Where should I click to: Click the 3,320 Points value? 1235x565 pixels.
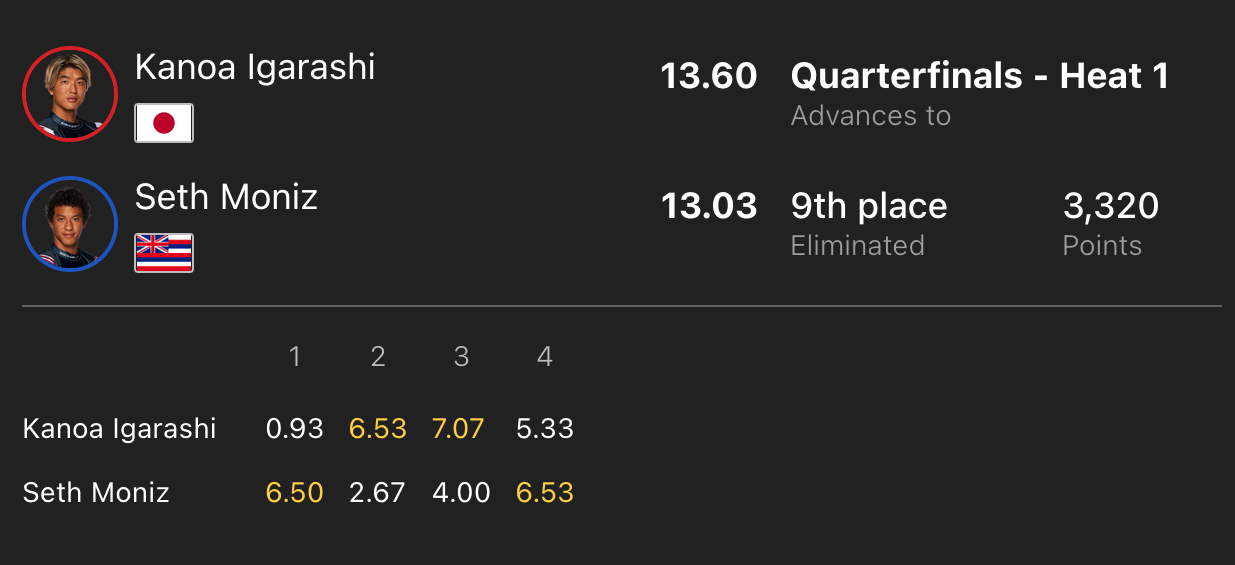click(1111, 206)
